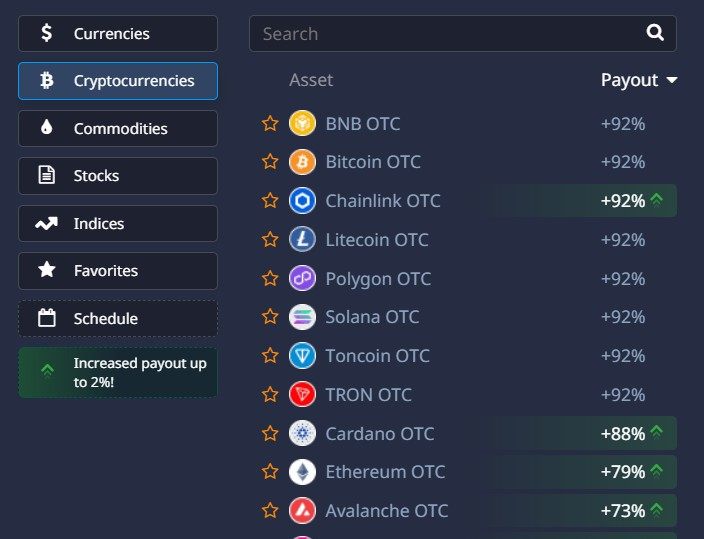Open the Cryptocurrencies category tab
This screenshot has width=704, height=539.
pyautogui.click(x=118, y=81)
